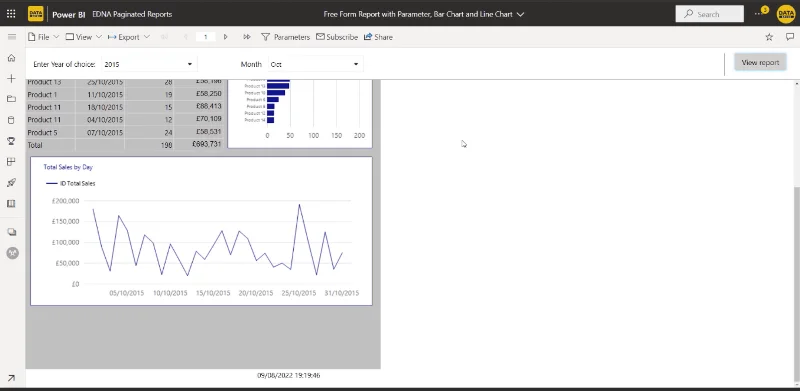
Task: Open Workspaces icon in sidebar
Action: (12, 232)
